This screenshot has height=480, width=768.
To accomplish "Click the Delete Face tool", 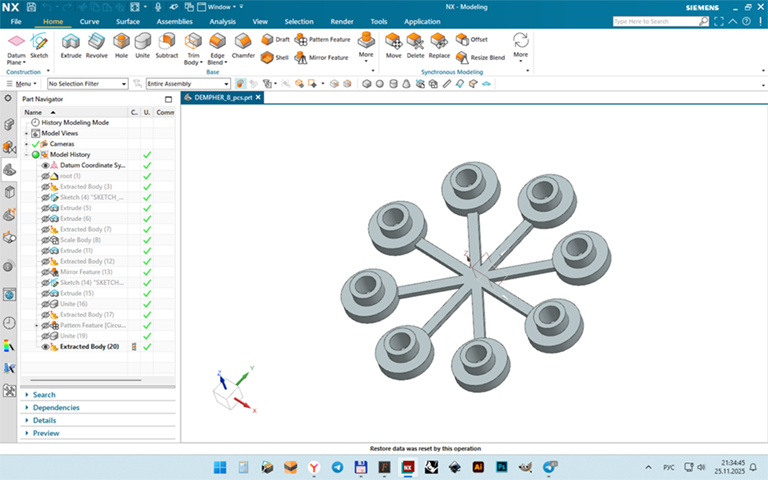I will point(415,46).
